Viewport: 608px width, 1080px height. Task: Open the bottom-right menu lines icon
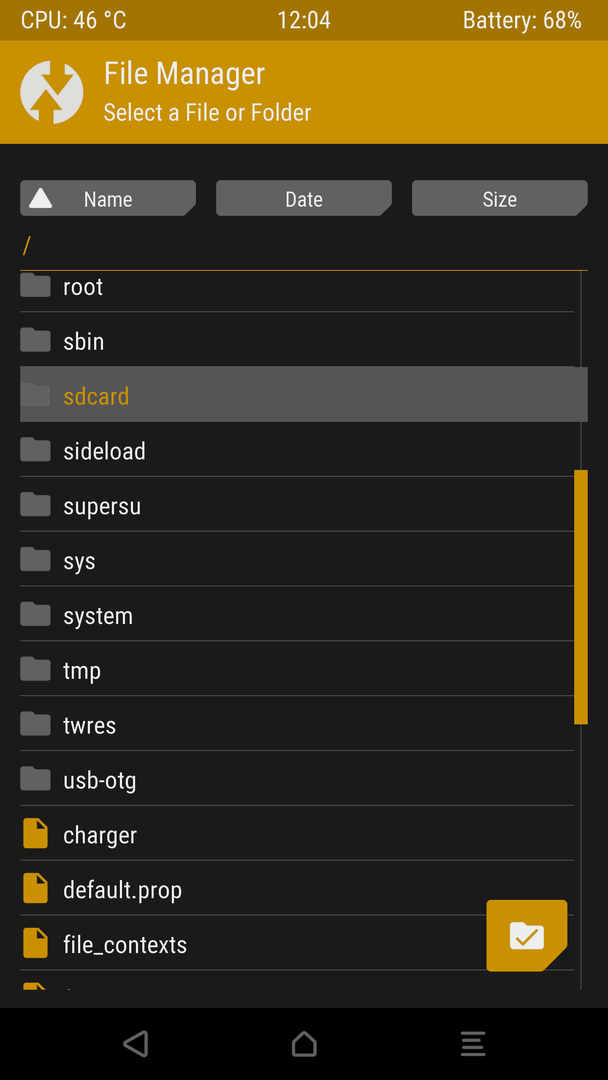[473, 1044]
